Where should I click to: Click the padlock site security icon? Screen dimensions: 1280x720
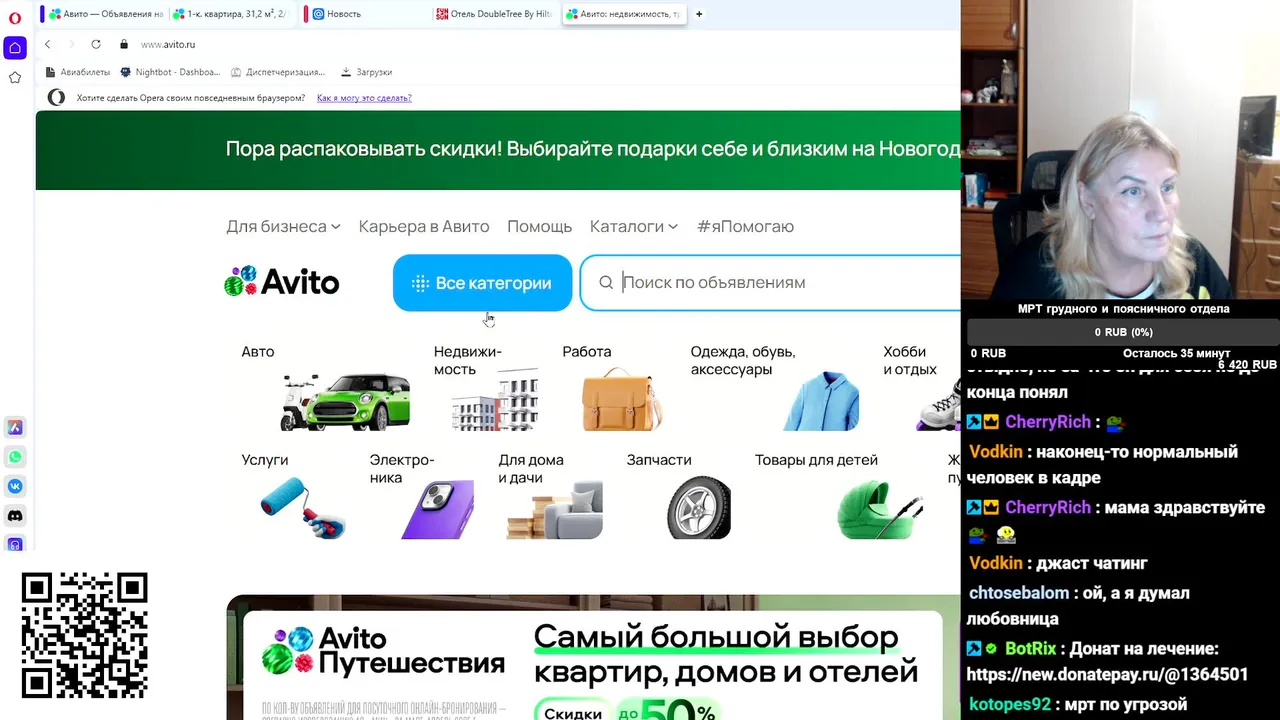(x=124, y=44)
